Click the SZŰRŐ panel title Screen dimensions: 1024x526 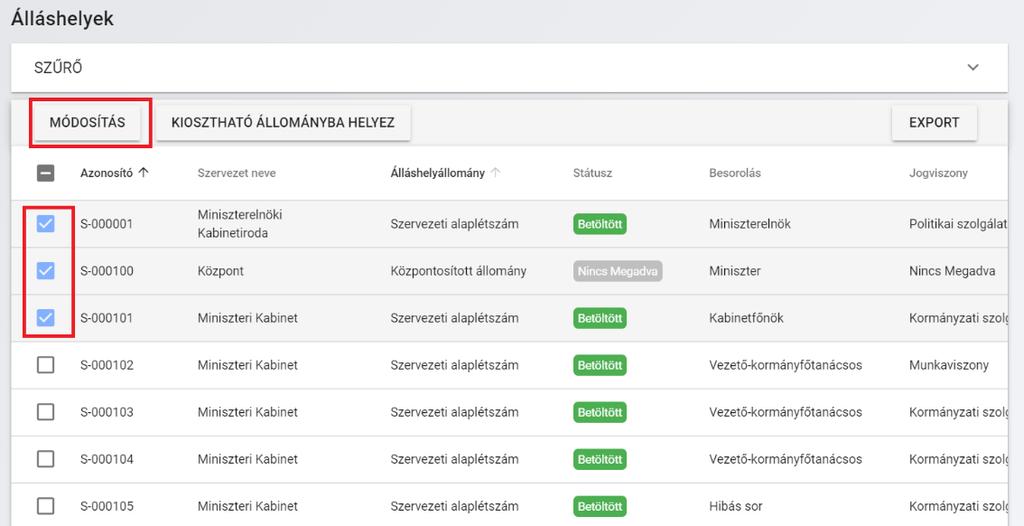[x=58, y=68]
